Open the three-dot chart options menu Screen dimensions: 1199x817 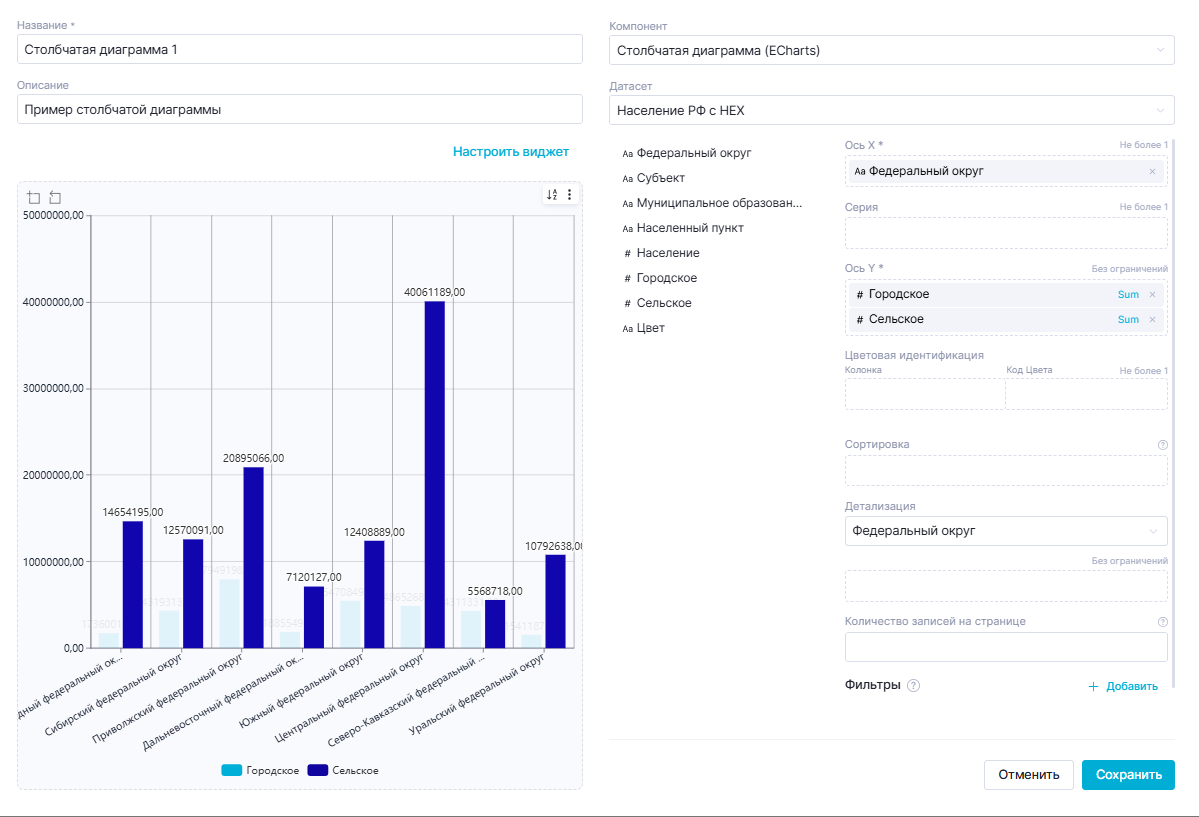click(x=570, y=195)
